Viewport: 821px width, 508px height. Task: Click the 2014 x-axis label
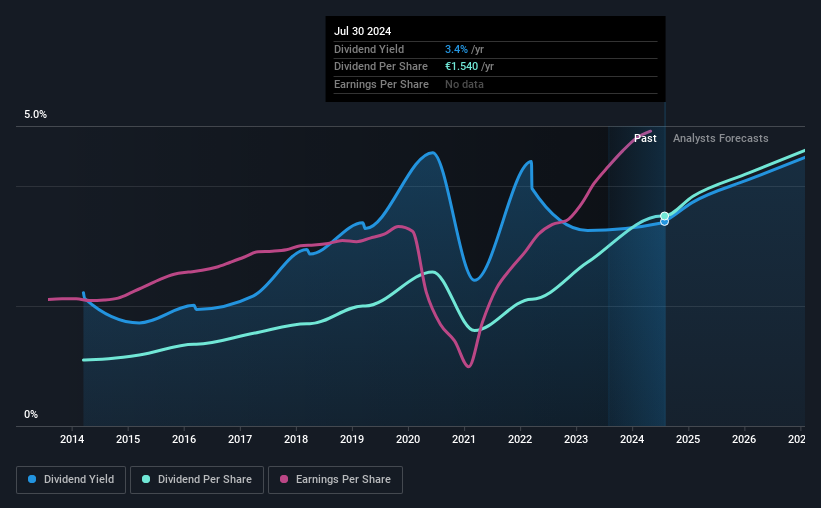(72, 439)
